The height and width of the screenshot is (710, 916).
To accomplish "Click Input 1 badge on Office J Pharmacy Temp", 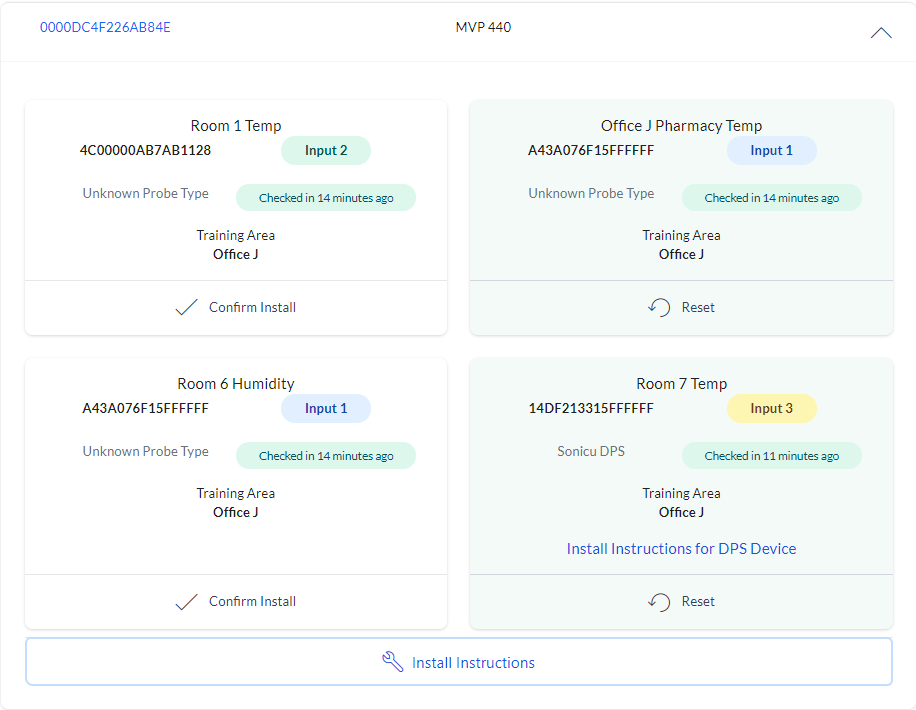I will [771, 150].
